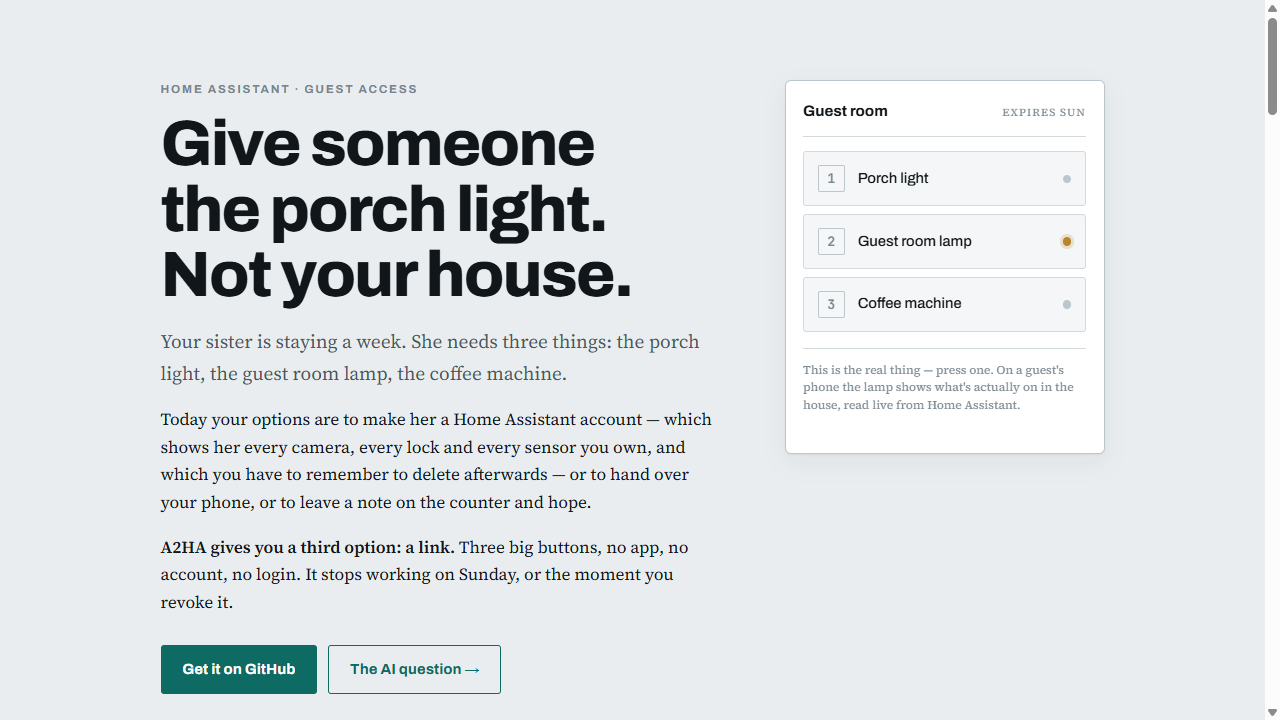Screen dimensions: 1280x720
Task: Click the grey status dot on Coffee machine row
Action: pyautogui.click(x=1067, y=304)
